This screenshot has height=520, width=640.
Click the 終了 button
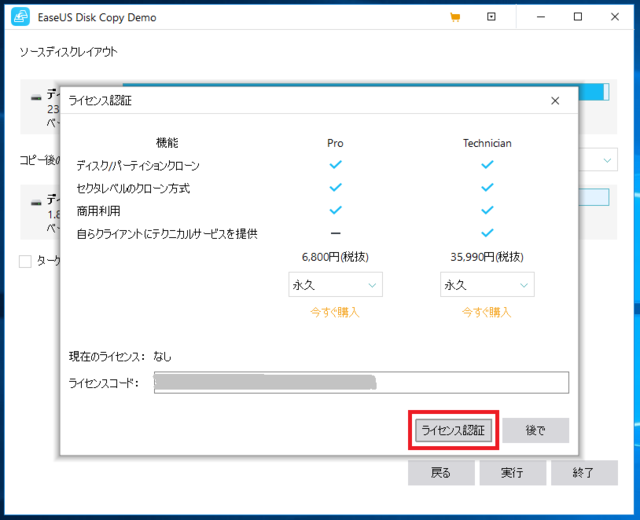584,473
